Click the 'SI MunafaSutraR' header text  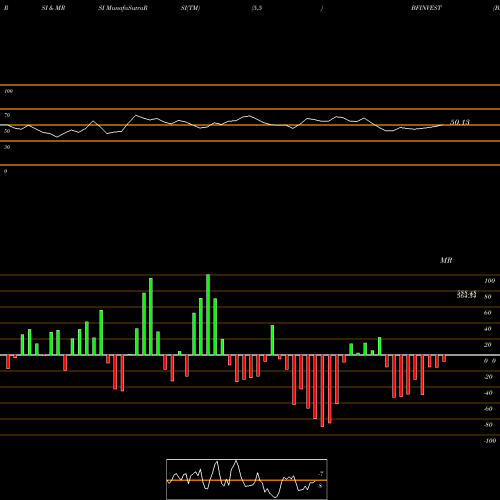pyautogui.click(x=123, y=8)
